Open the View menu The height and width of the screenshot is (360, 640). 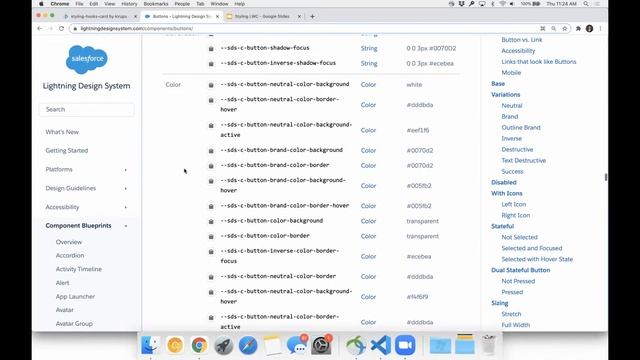point(109,4)
